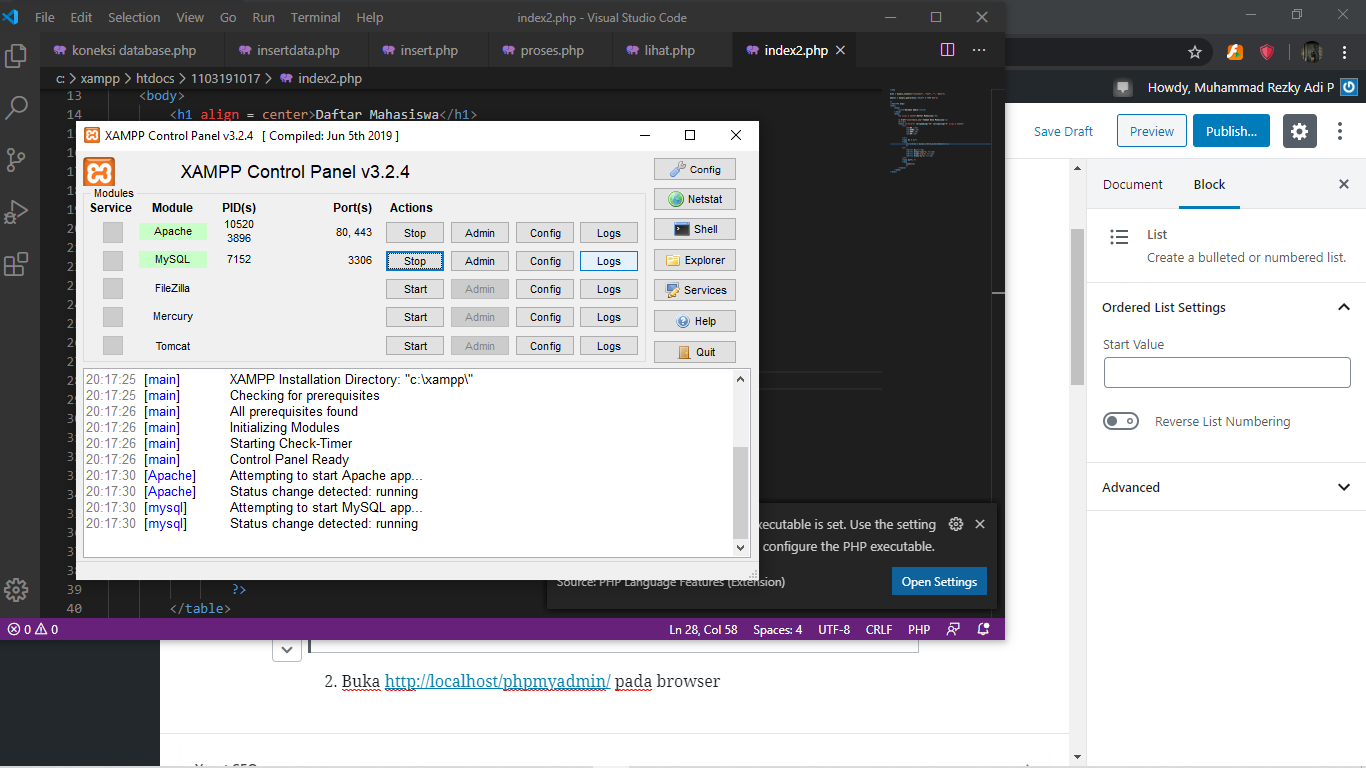Open the WordPress editor settings gear
Screen dimensions: 1366x768
click(1299, 131)
